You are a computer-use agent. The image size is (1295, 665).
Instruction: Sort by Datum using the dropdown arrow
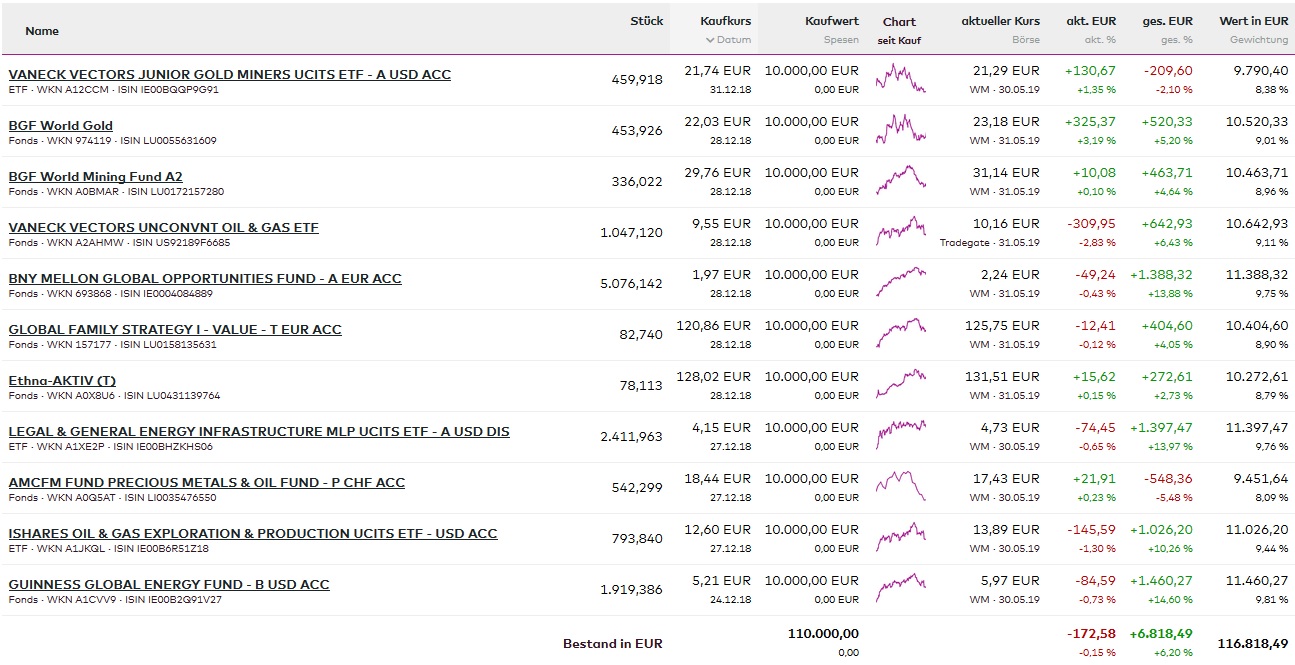tap(710, 41)
